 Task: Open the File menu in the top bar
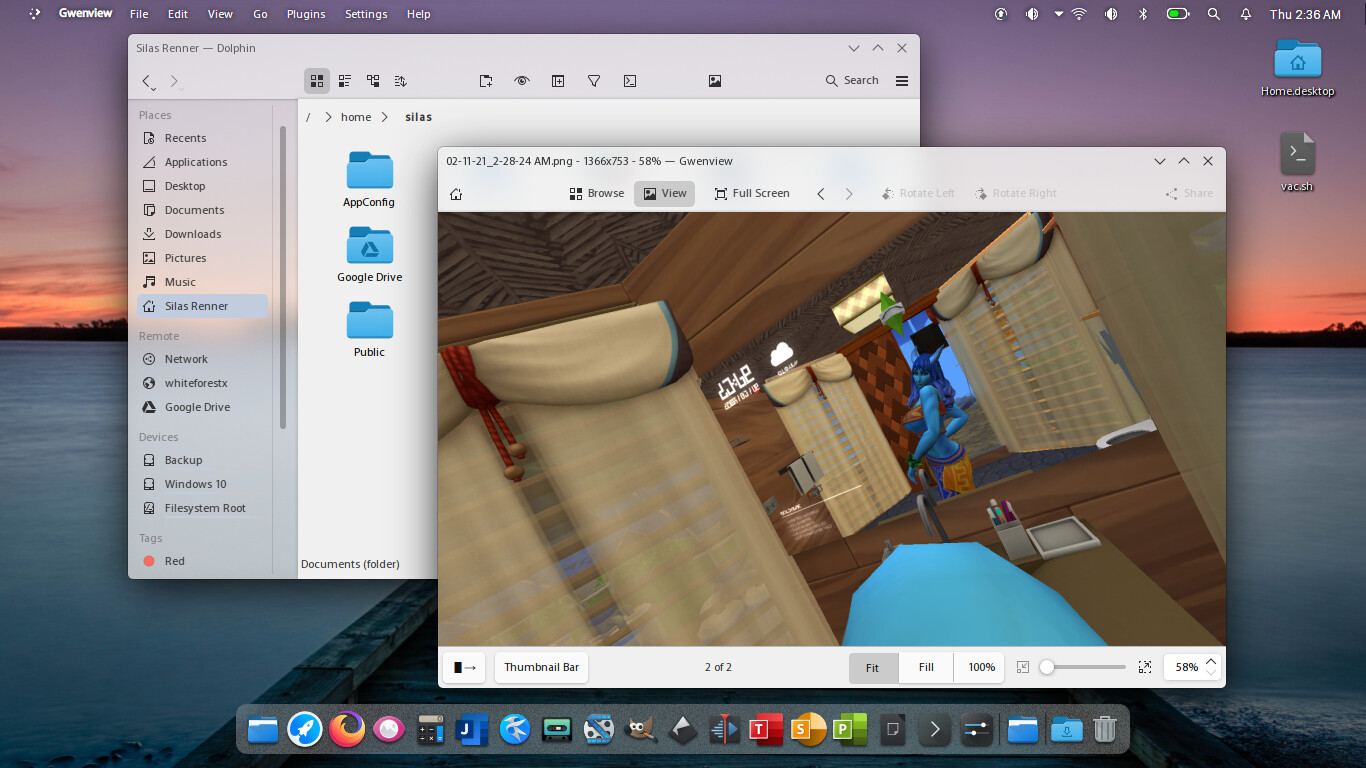tap(139, 14)
